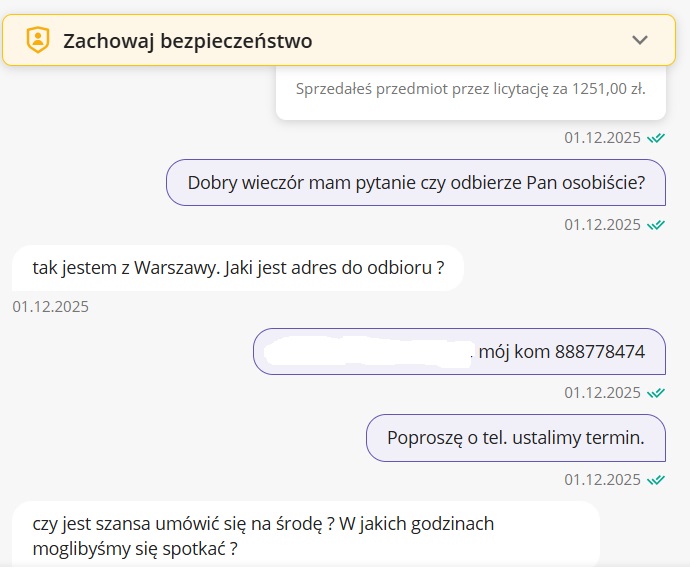Click timestamp below the auction notification
This screenshot has height=568, width=690.
pos(602,138)
